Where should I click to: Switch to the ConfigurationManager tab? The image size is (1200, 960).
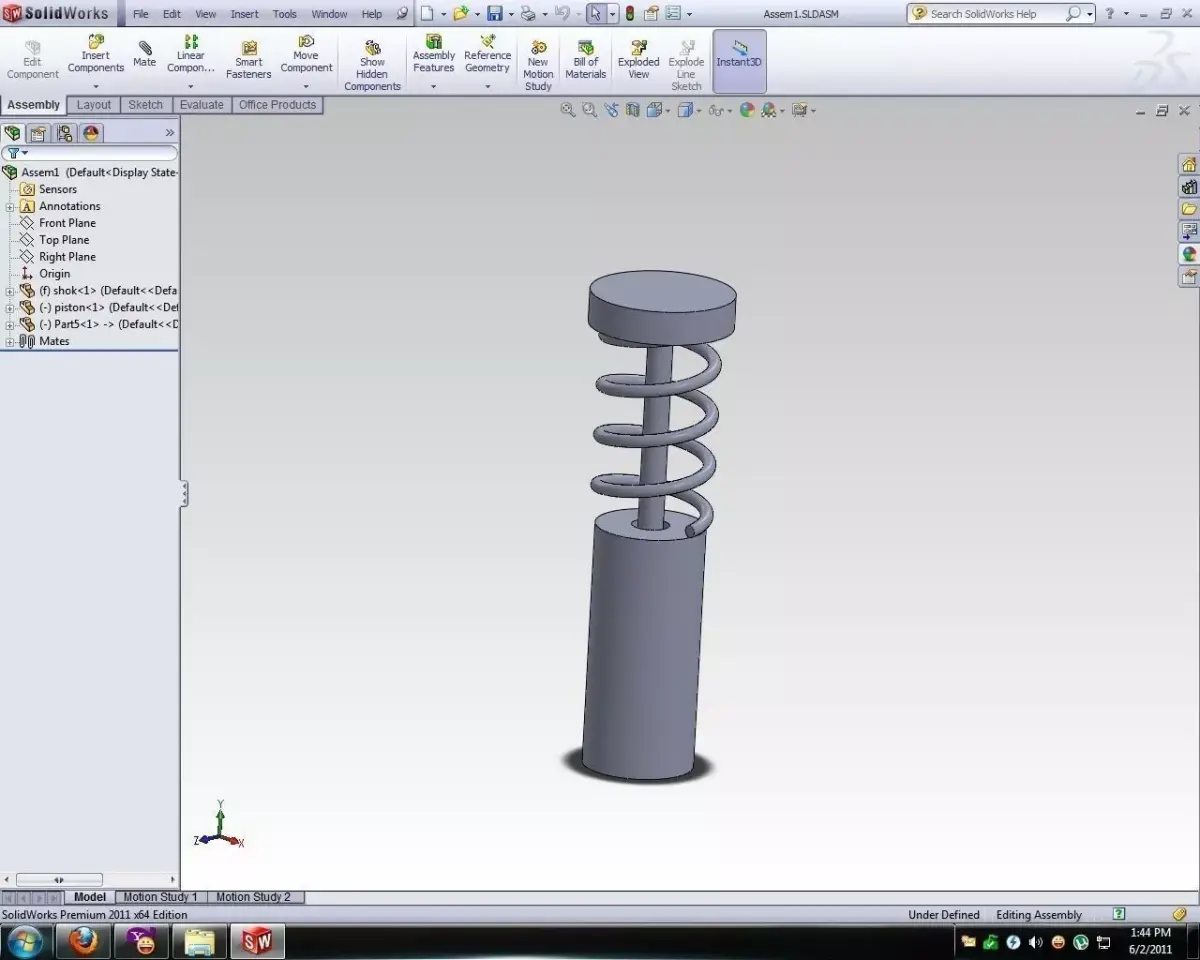pos(64,132)
